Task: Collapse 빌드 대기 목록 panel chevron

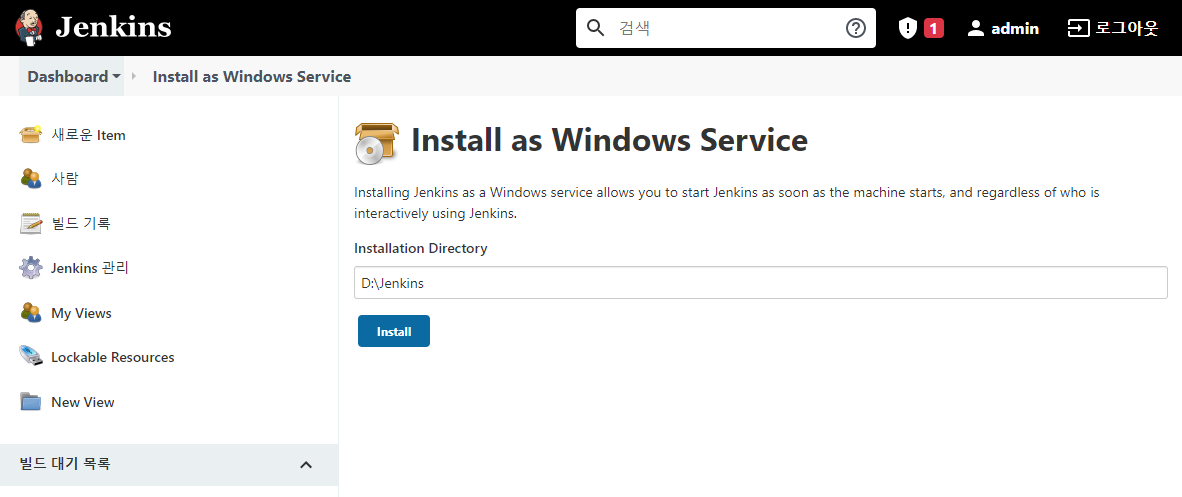Action: pyautogui.click(x=306, y=465)
